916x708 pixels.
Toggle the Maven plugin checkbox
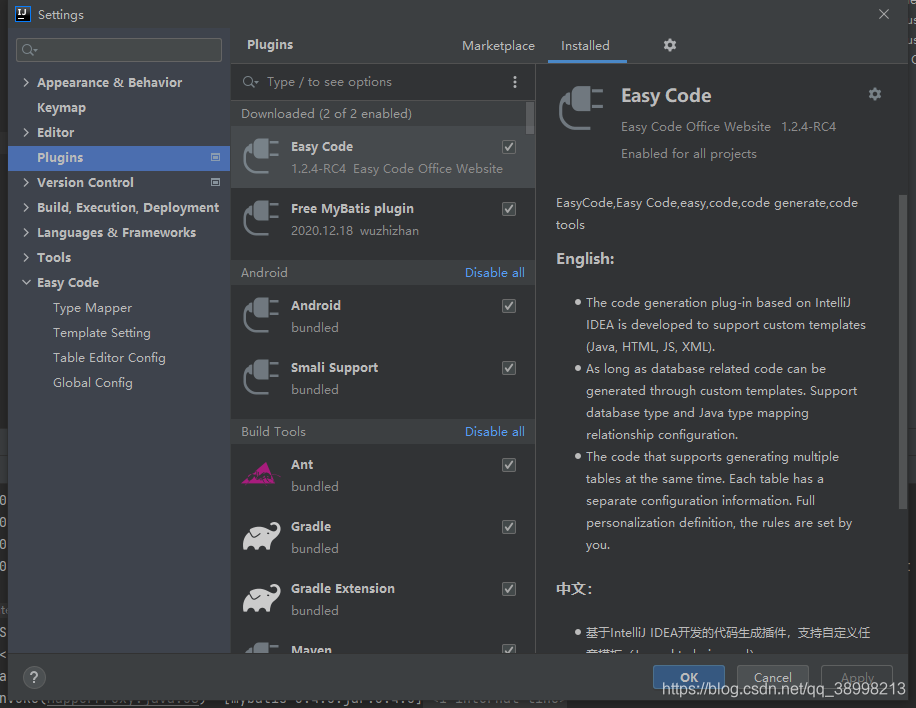pyautogui.click(x=509, y=648)
